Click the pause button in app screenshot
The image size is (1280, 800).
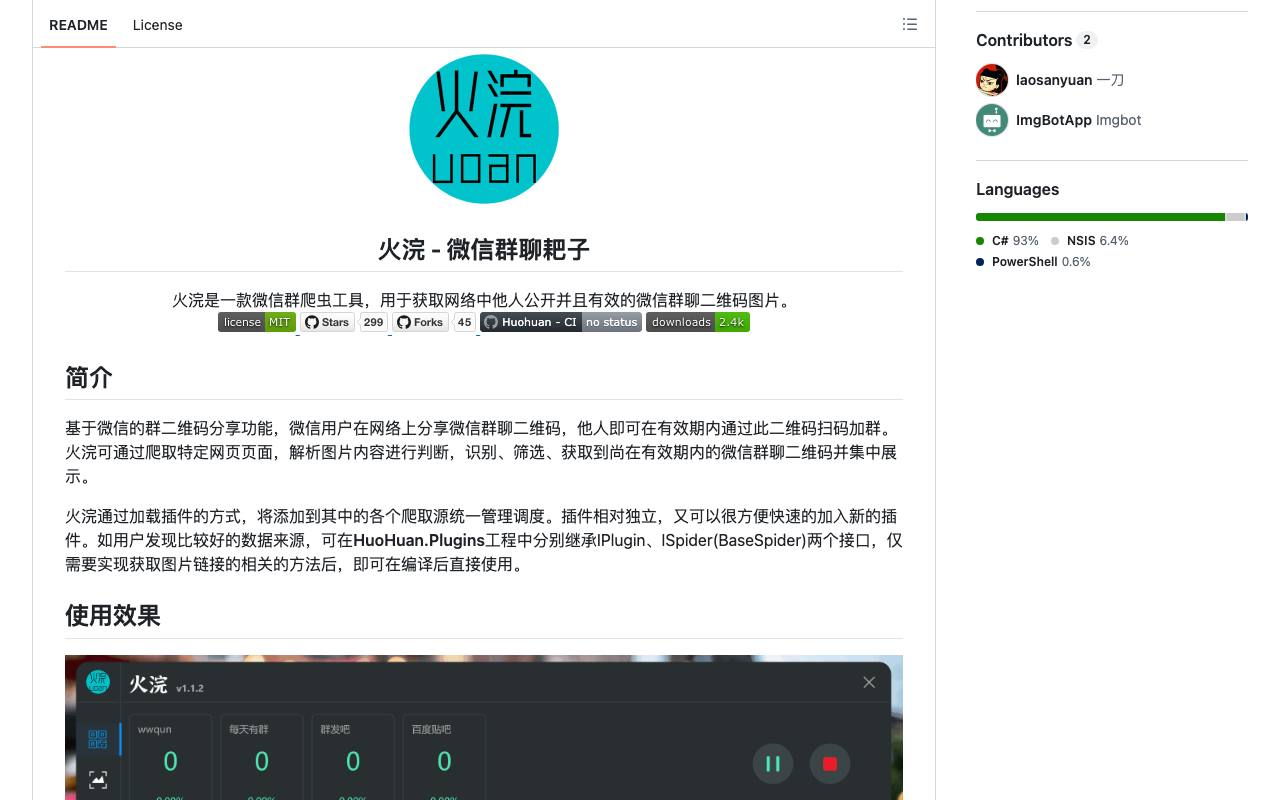pos(773,764)
